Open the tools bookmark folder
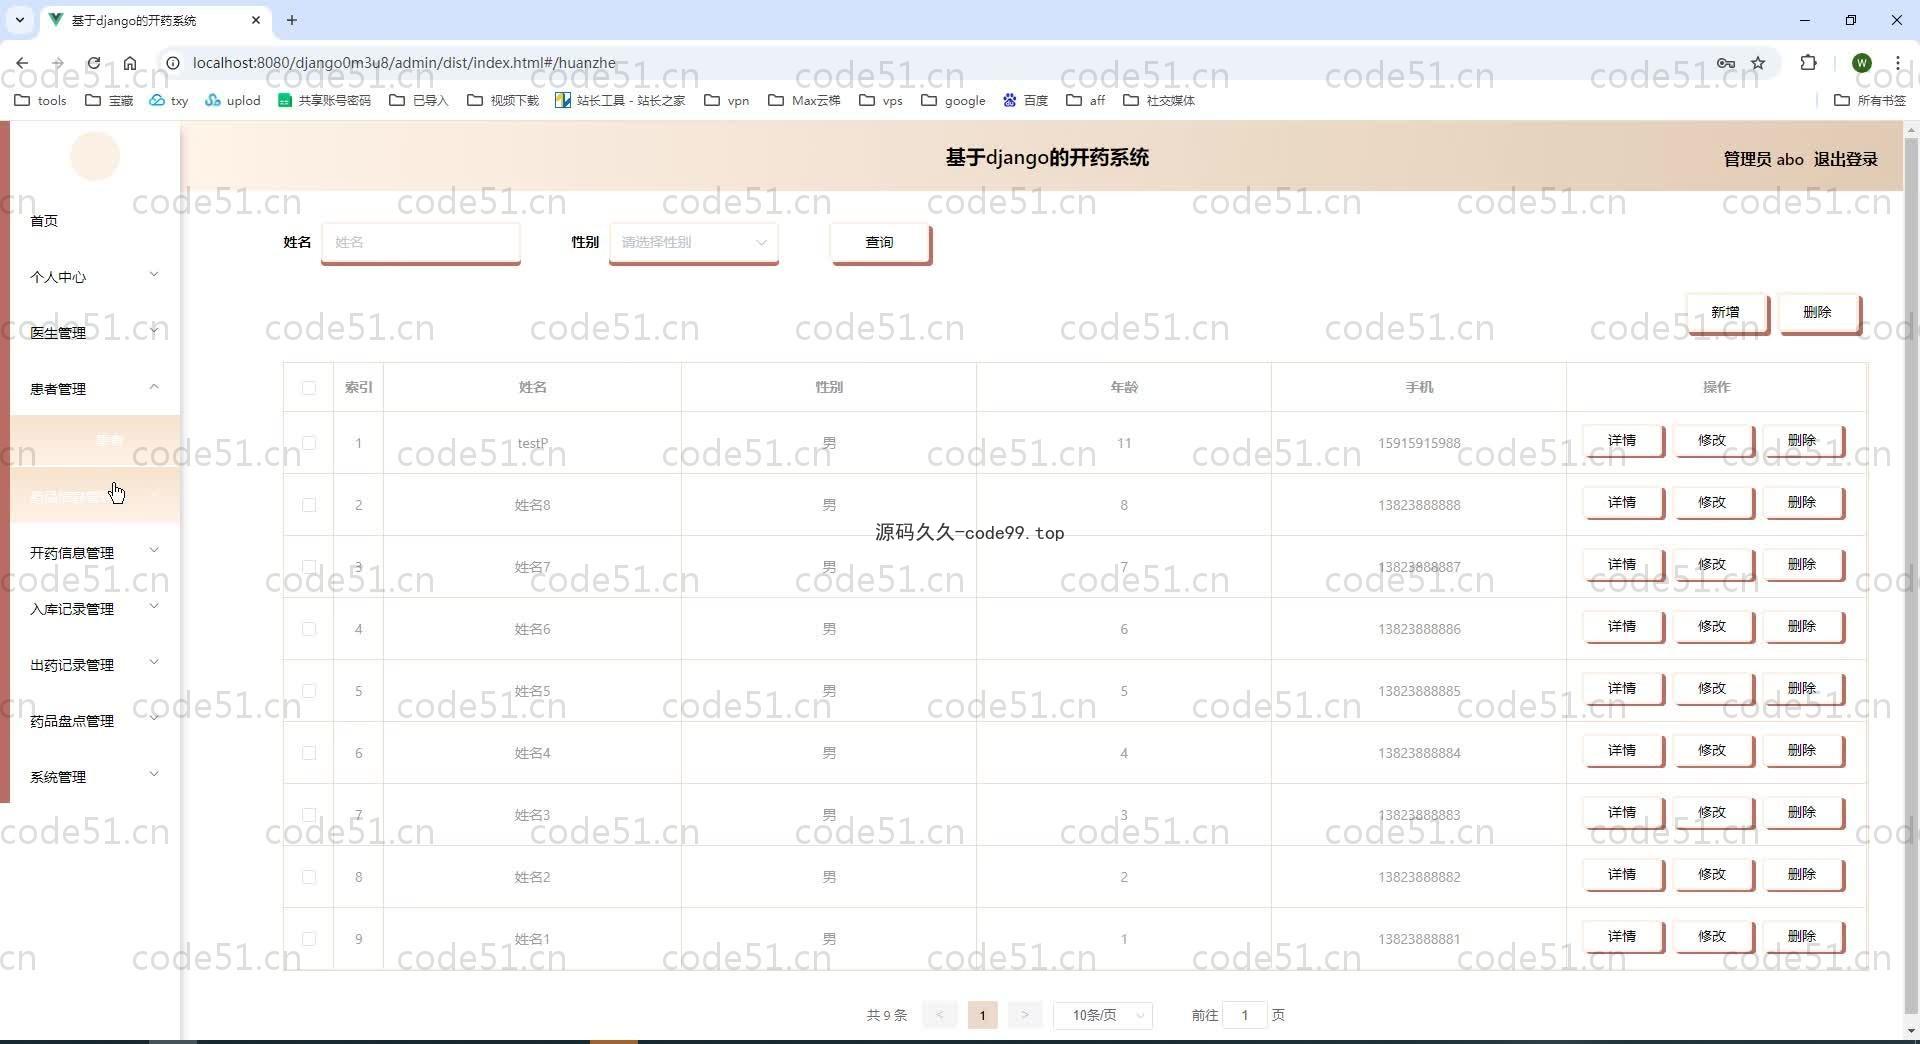This screenshot has width=1920, height=1044. [40, 100]
